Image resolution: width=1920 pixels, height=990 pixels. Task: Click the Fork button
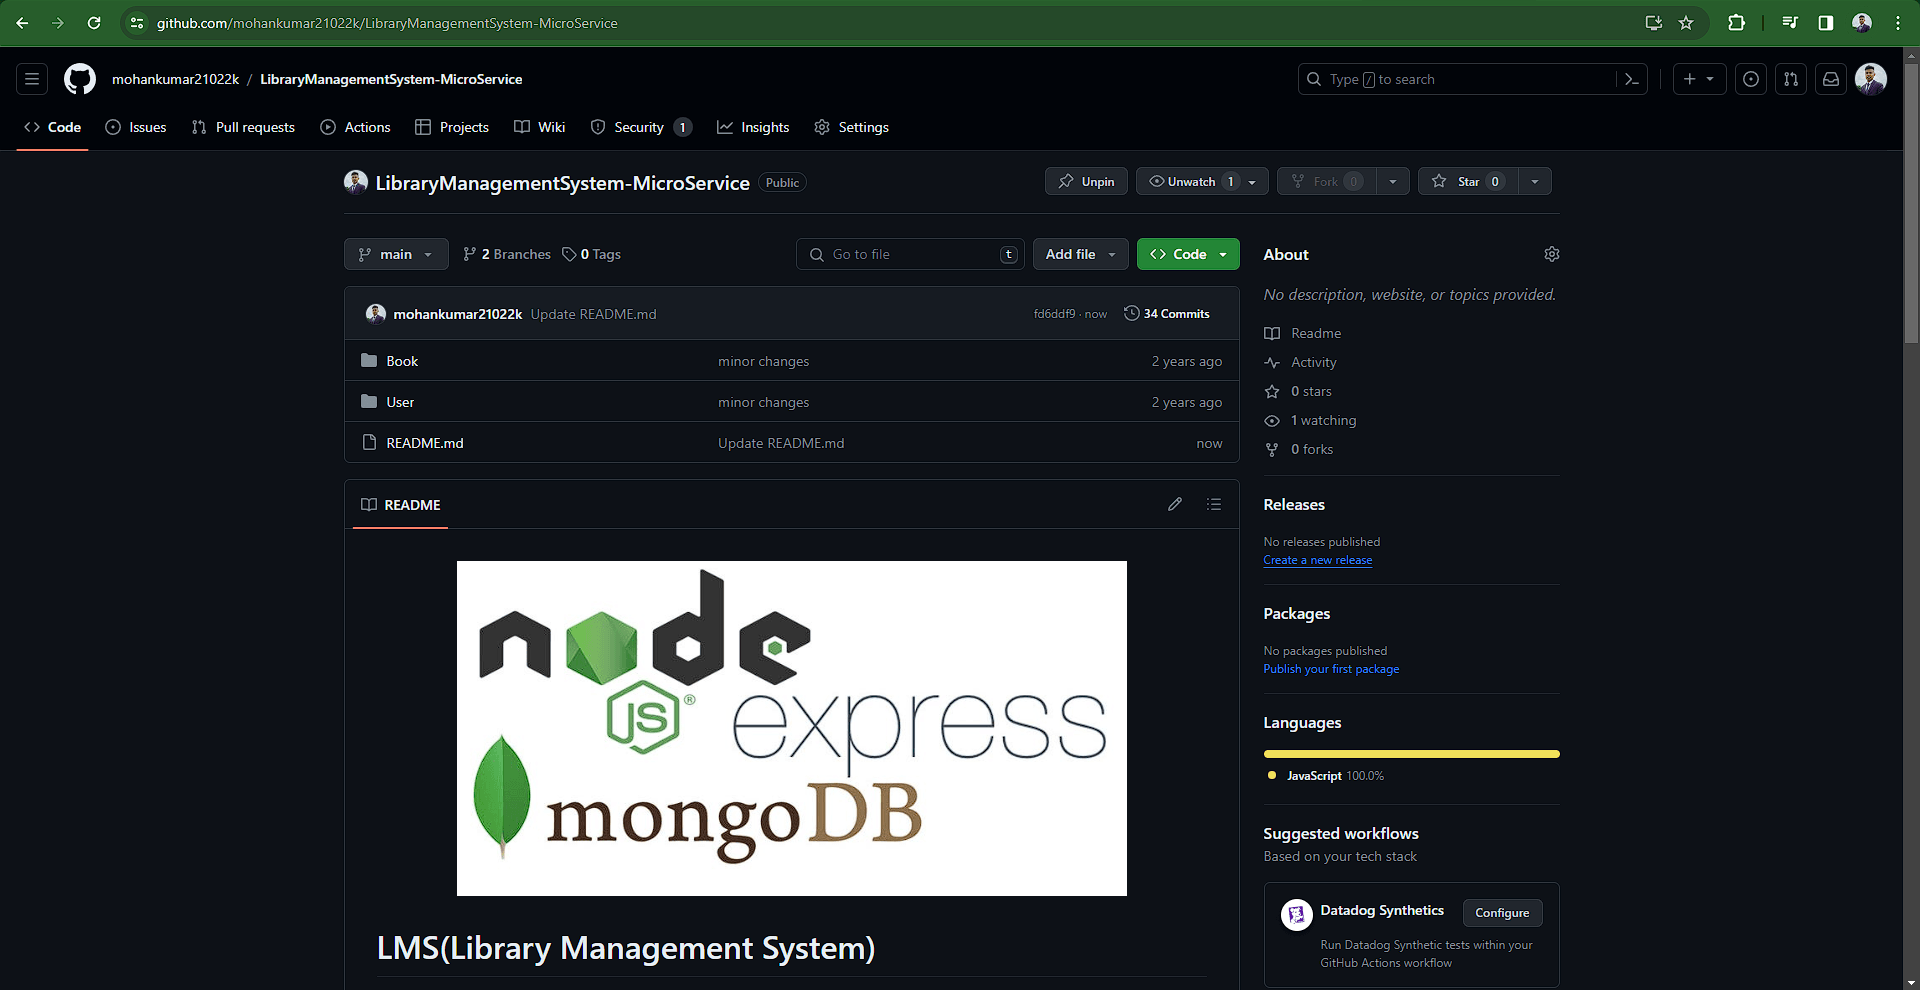pyautogui.click(x=1326, y=181)
